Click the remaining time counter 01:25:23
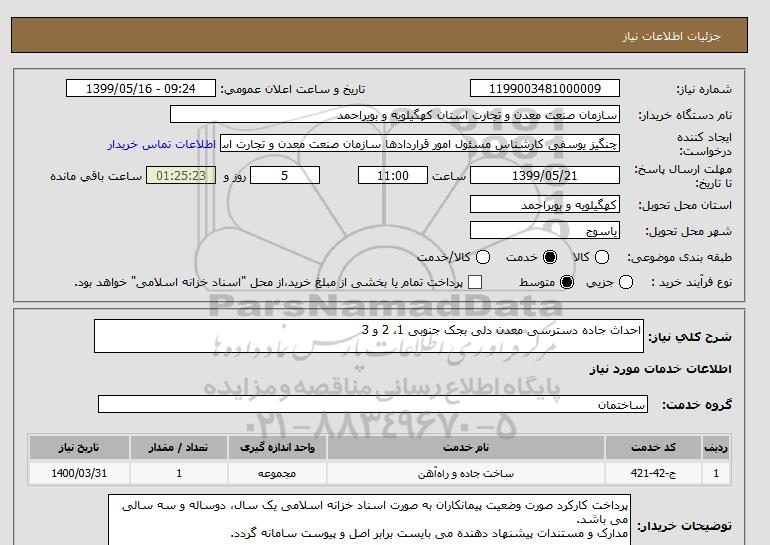This screenshot has width=770, height=545. [x=181, y=175]
